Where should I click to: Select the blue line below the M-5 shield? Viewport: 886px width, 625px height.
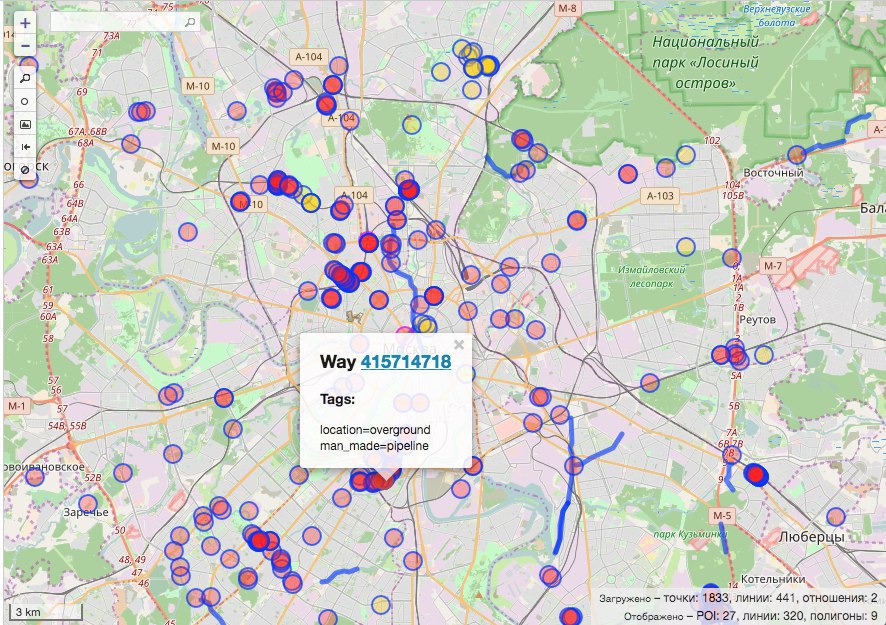click(723, 539)
